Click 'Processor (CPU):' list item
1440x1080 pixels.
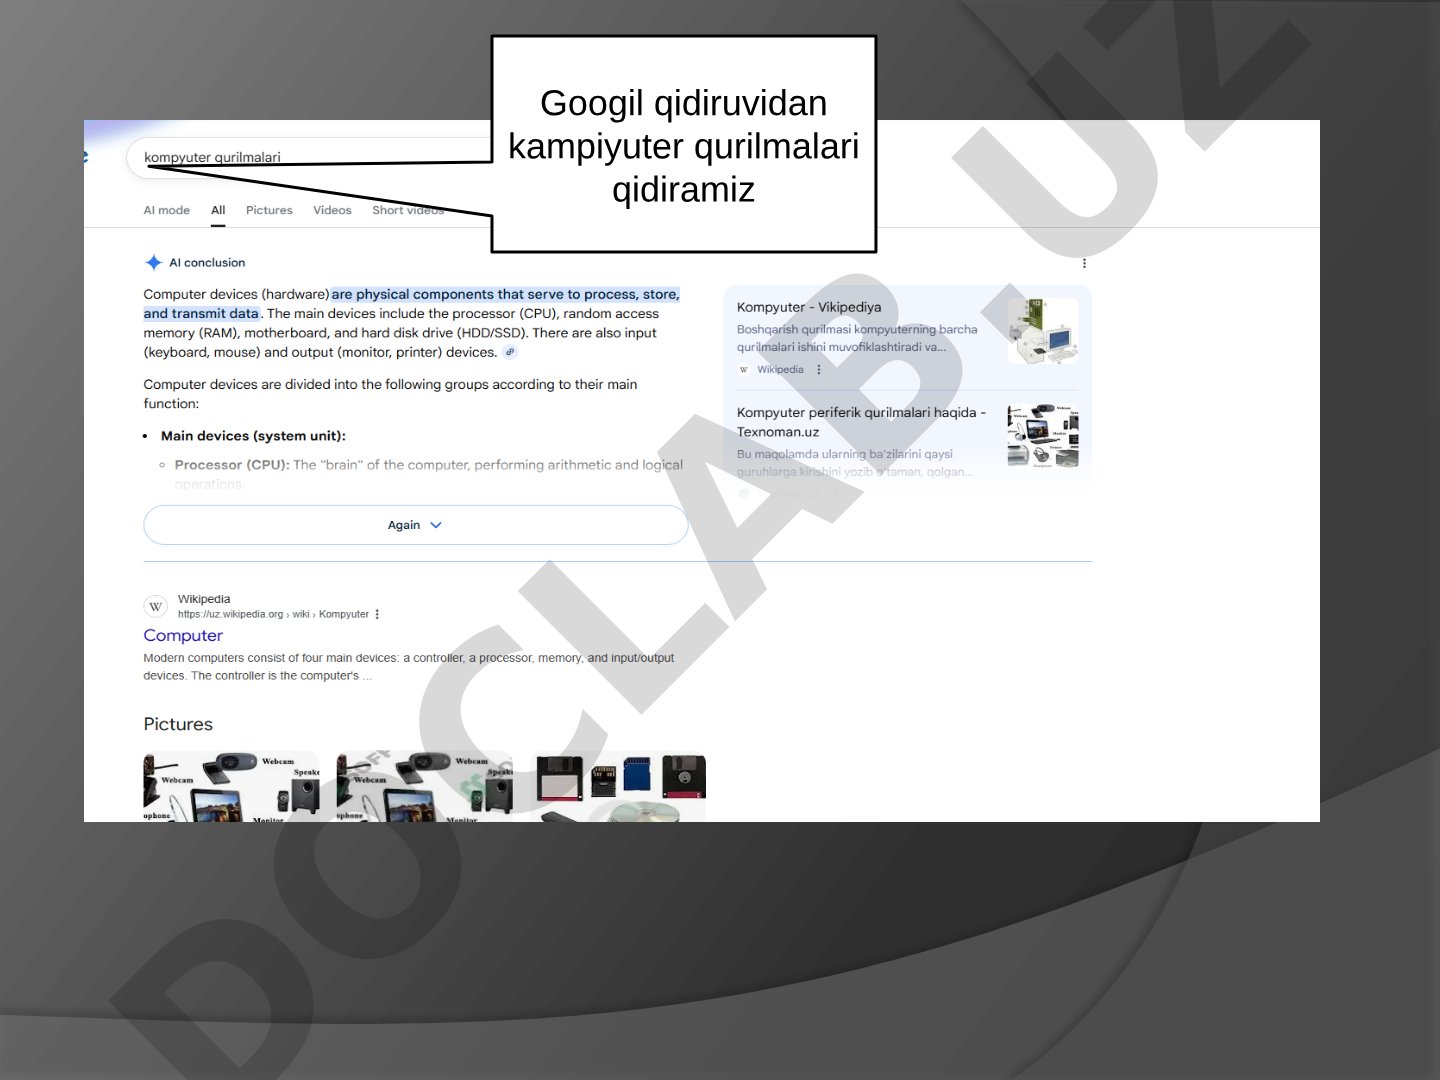232,465
